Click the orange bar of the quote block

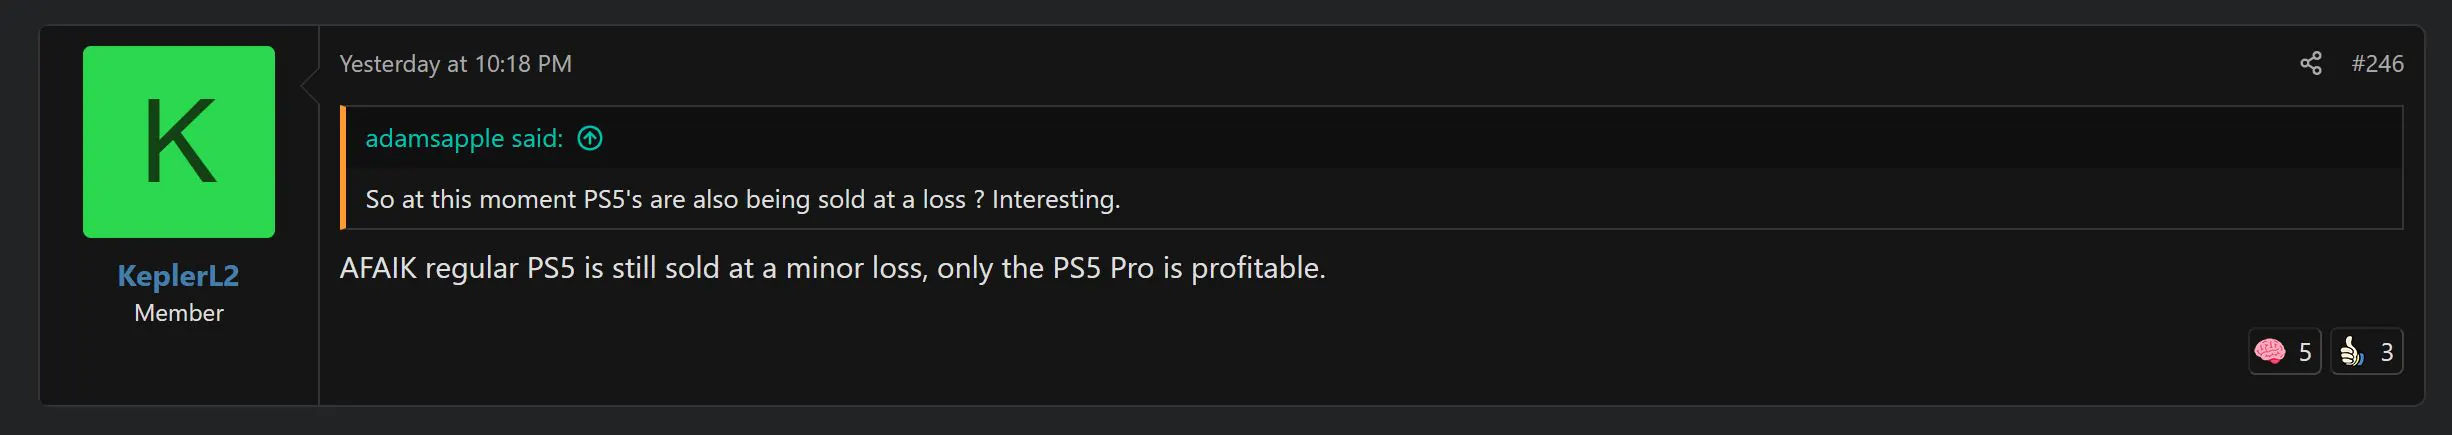(343, 168)
